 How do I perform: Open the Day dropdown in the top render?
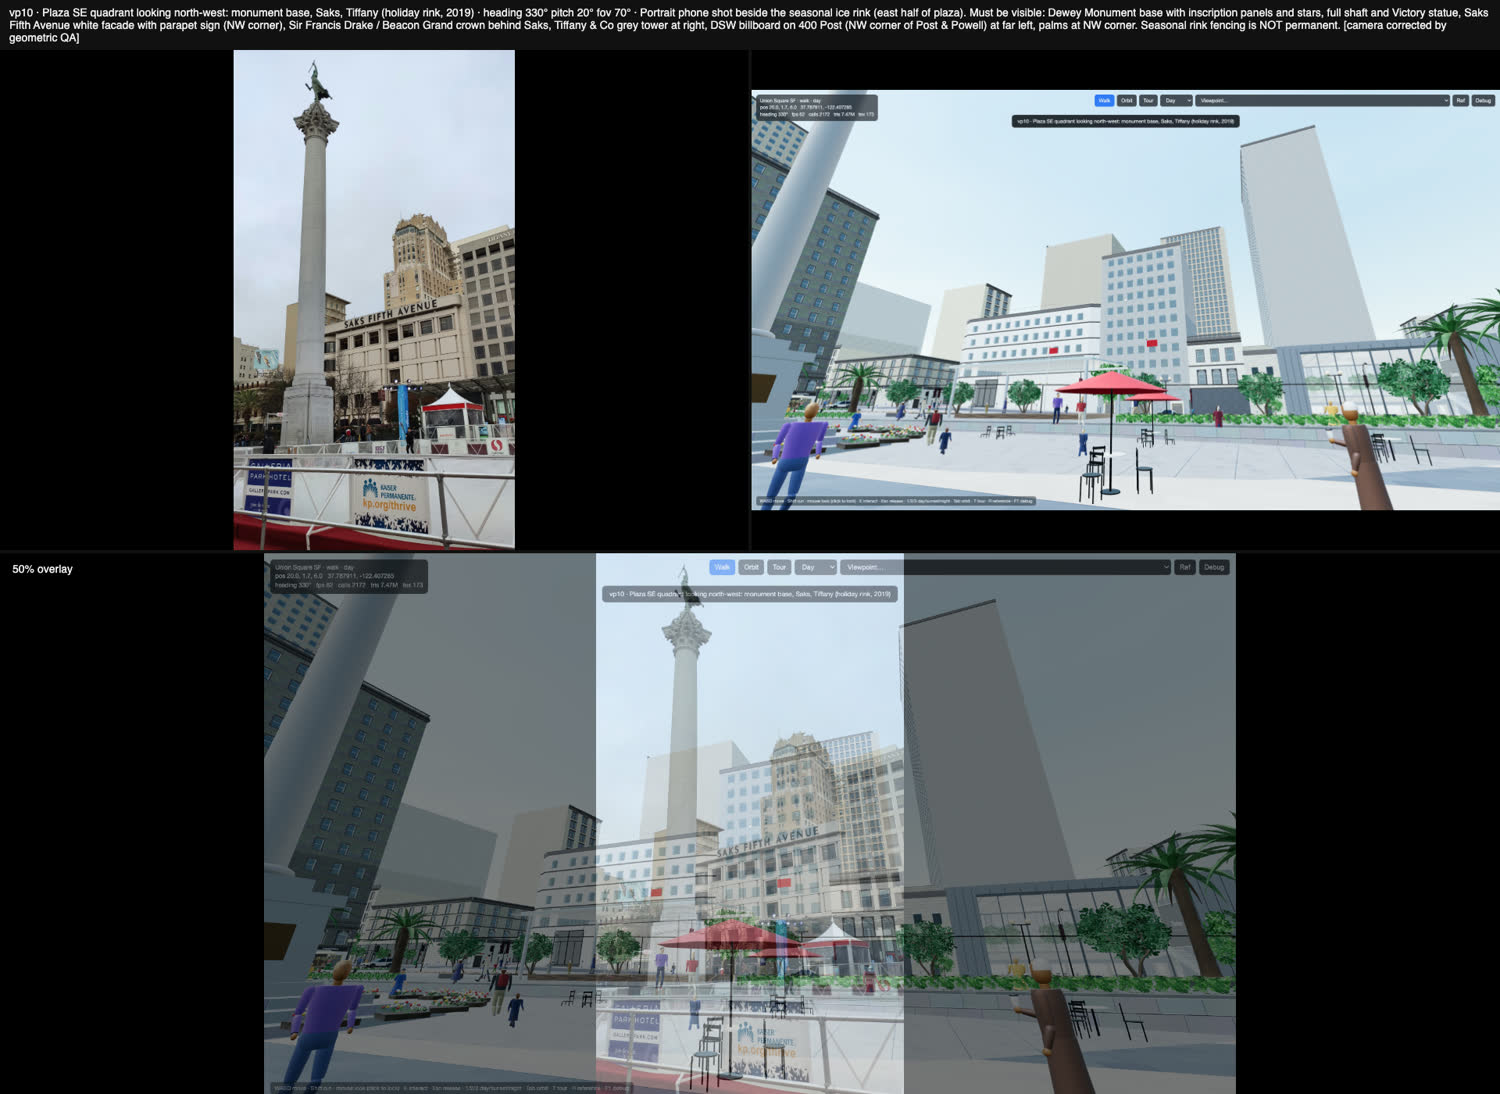coord(1176,101)
